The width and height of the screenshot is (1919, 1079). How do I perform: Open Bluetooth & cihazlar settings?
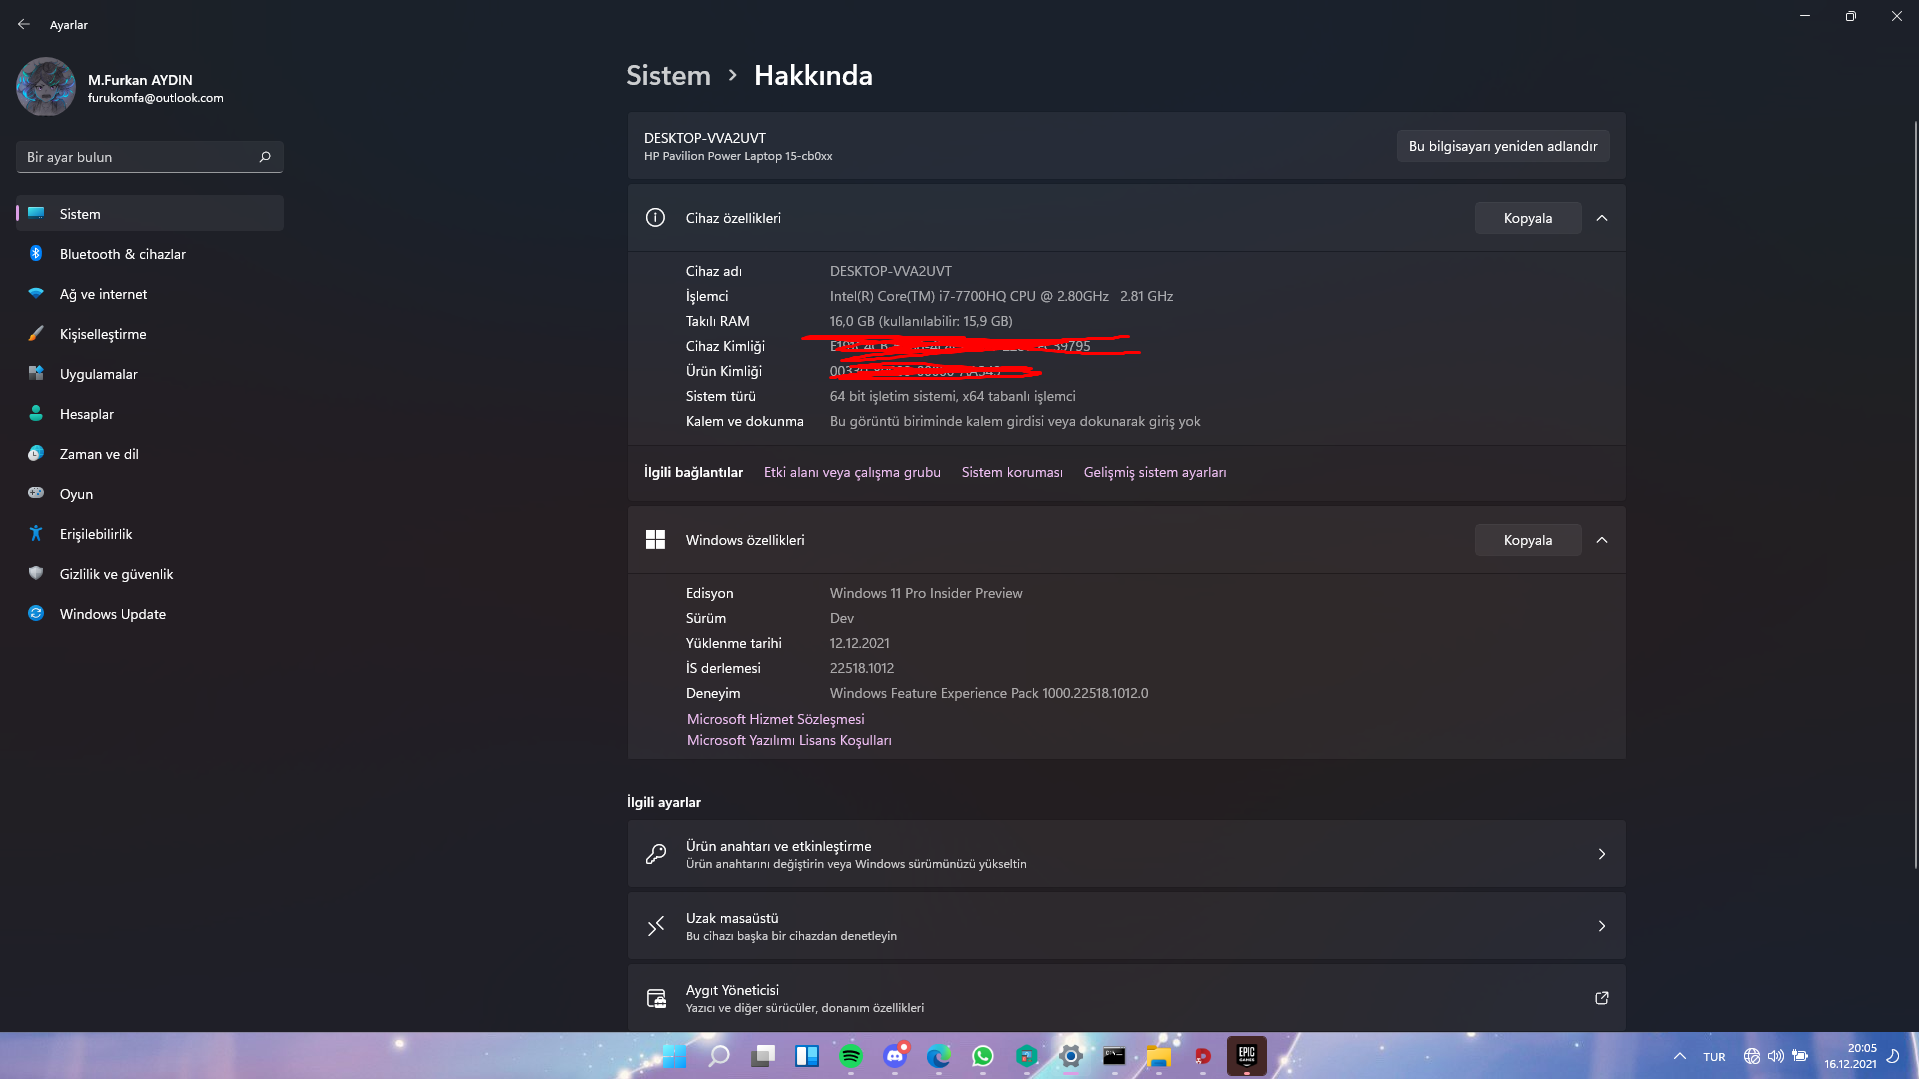(x=150, y=254)
